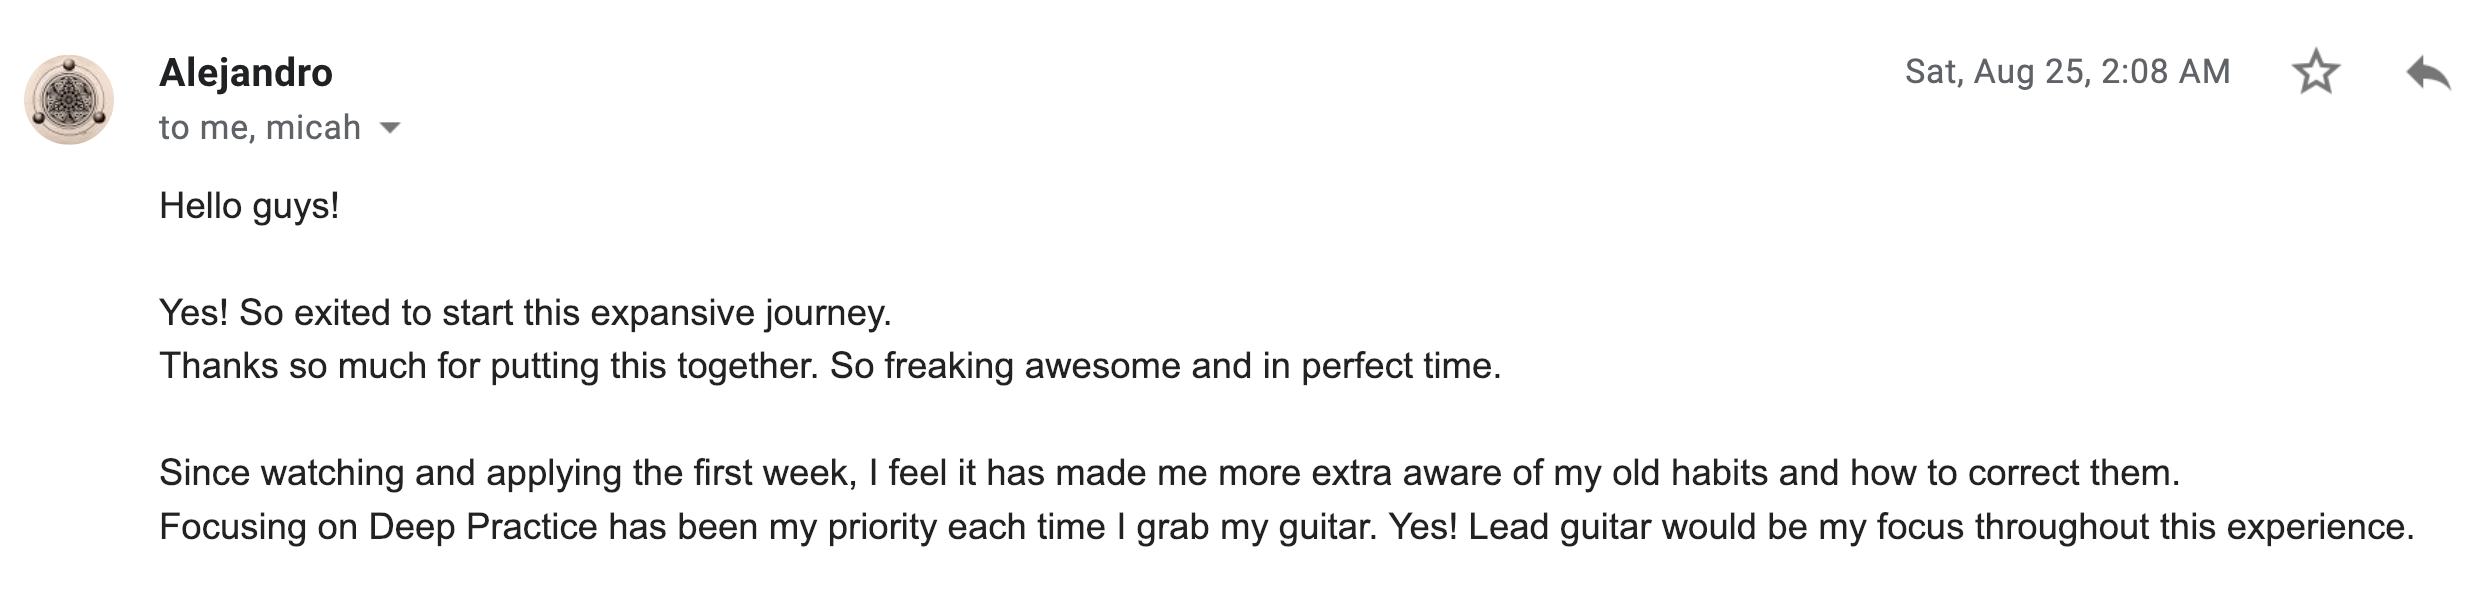
Task: Click the line starting "Since watching and applying"
Action: (1169, 473)
